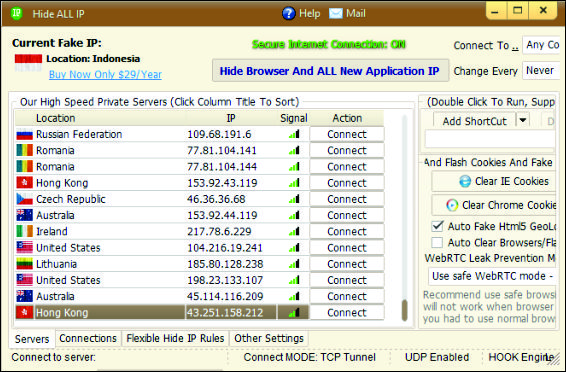Viewport: 566px width, 372px height.
Task: Enable Auto Clear Browsers/Flash checkbox
Action: pos(437,242)
